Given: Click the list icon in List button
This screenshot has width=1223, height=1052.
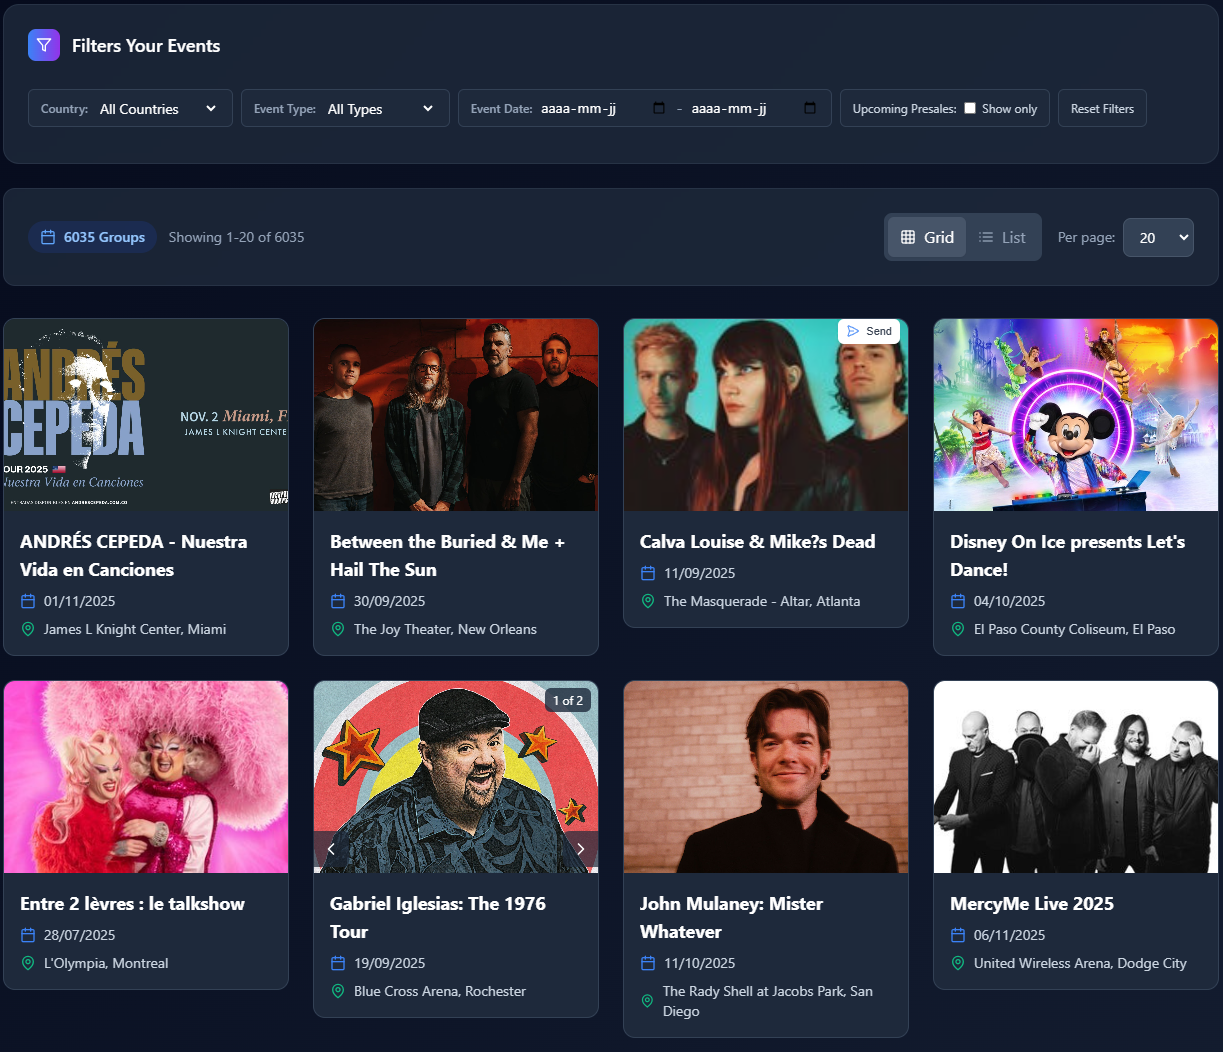Looking at the screenshot, I should [986, 237].
